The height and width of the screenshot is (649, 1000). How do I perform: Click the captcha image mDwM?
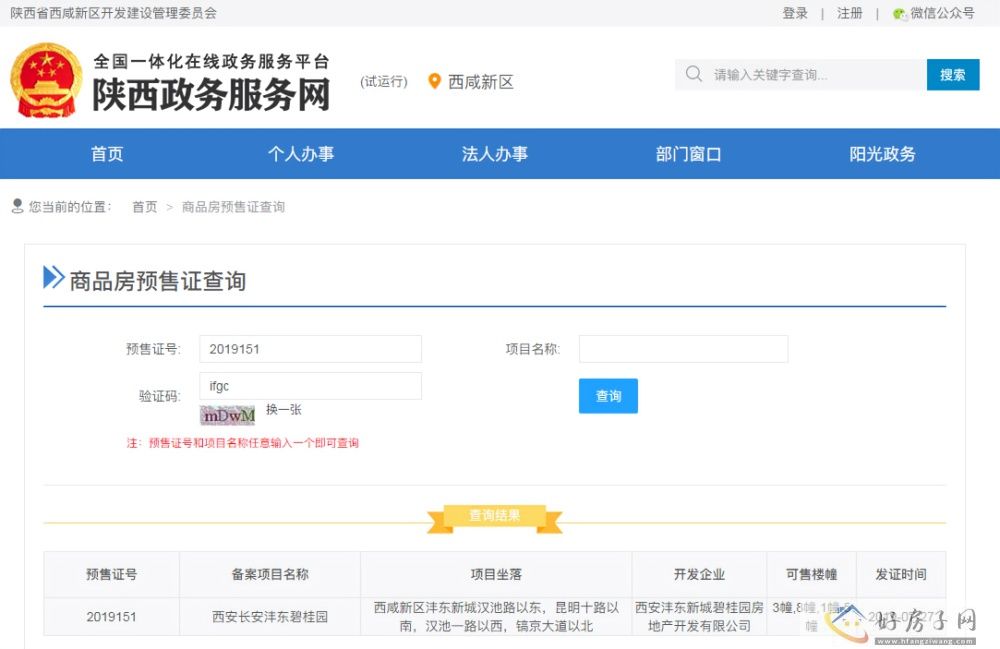(x=228, y=414)
